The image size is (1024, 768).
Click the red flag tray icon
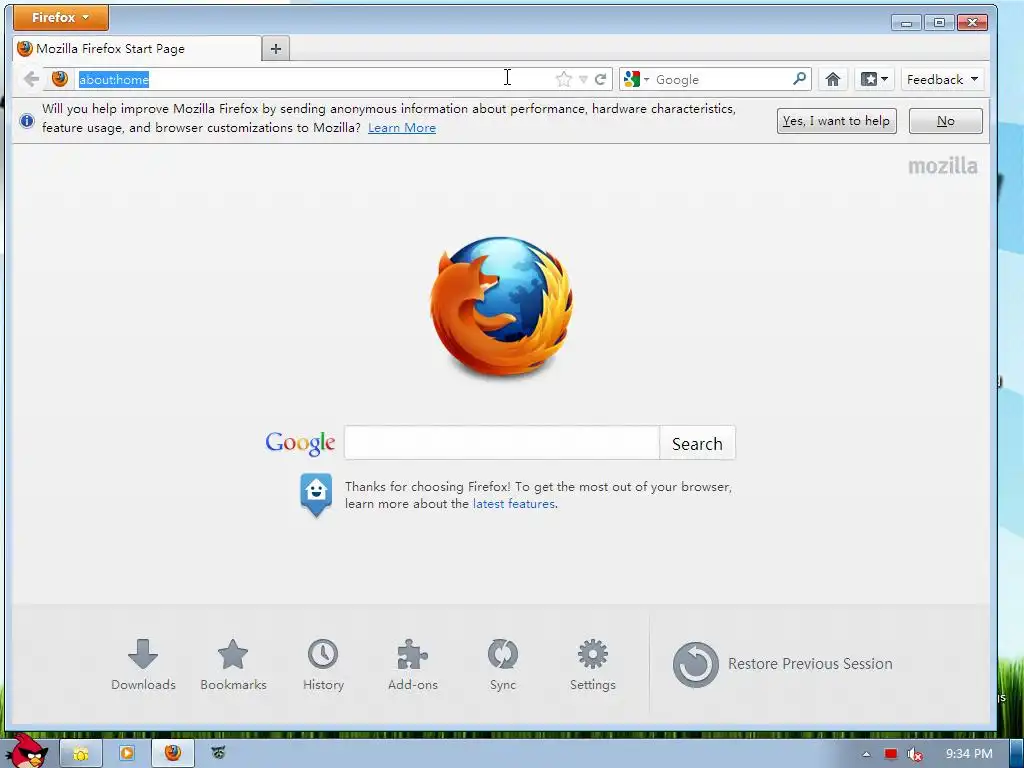(890, 754)
